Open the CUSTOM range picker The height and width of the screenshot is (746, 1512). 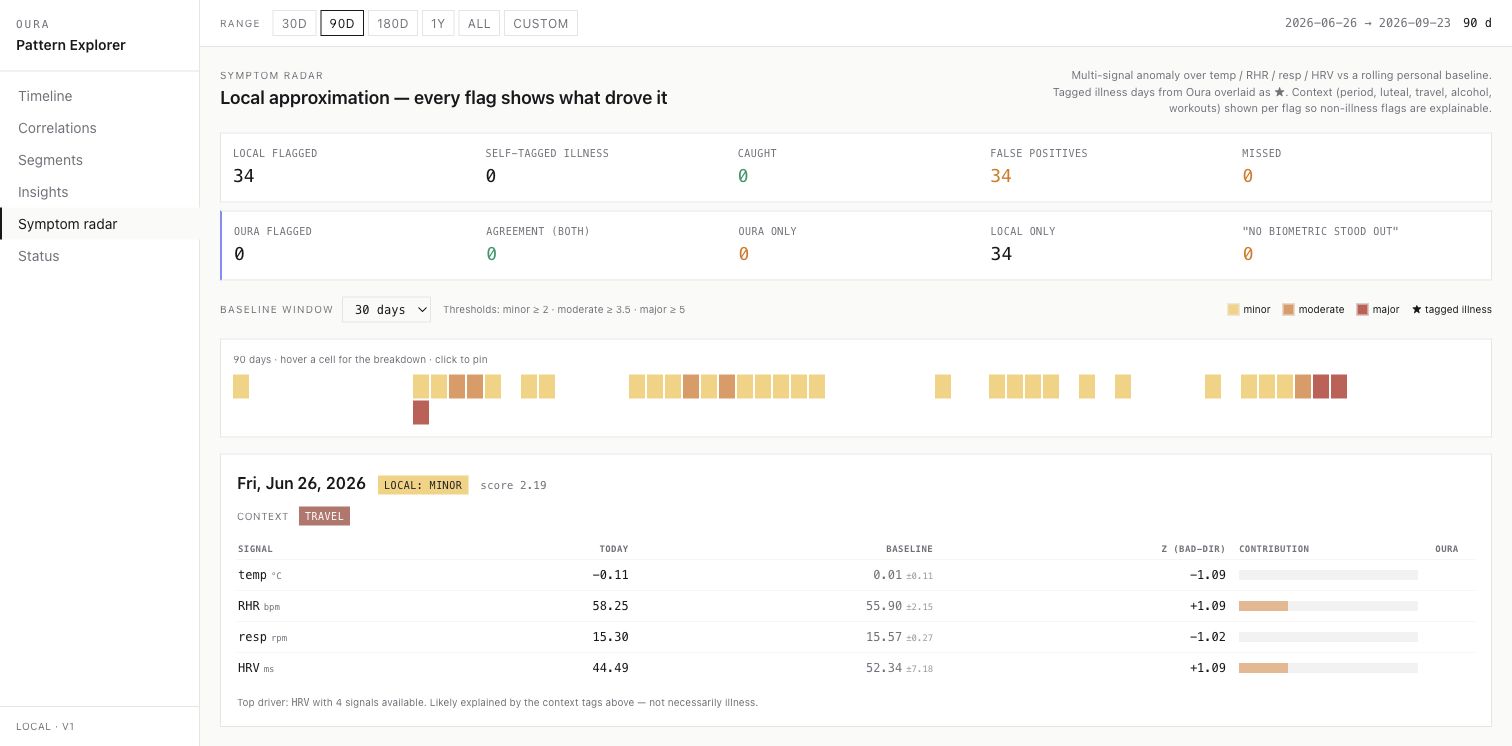pyautogui.click(x=541, y=23)
